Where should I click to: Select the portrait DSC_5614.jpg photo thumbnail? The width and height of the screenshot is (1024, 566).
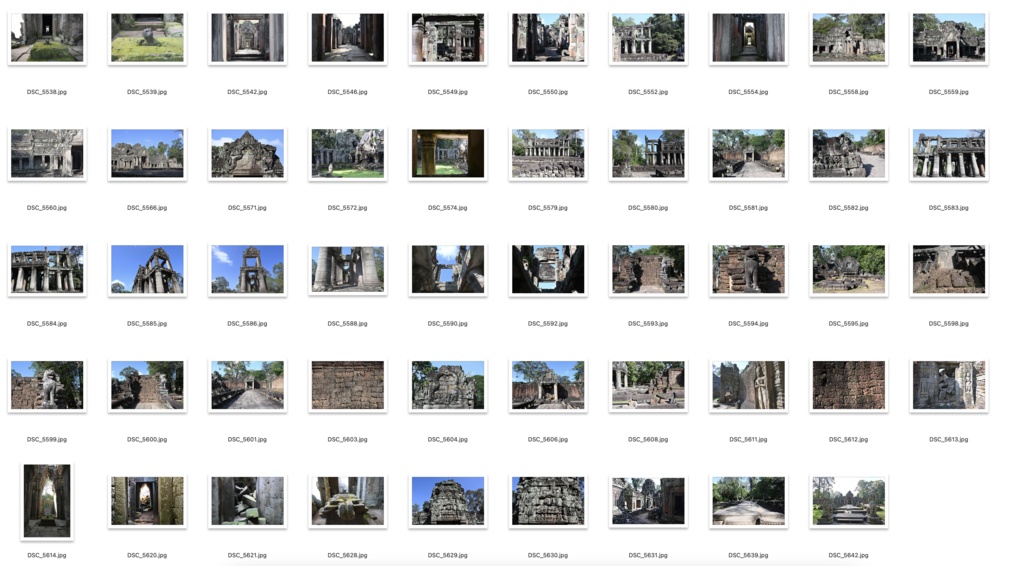47,501
